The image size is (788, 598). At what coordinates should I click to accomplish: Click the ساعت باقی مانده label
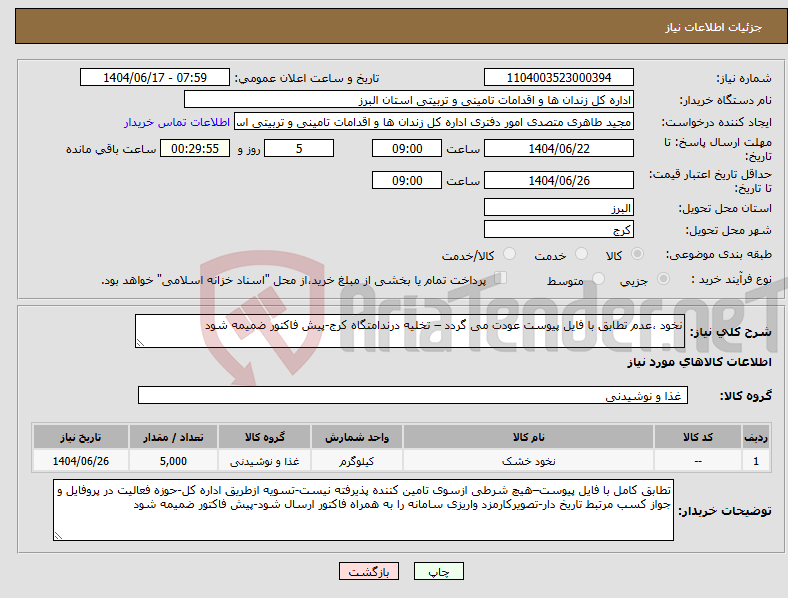click(111, 149)
